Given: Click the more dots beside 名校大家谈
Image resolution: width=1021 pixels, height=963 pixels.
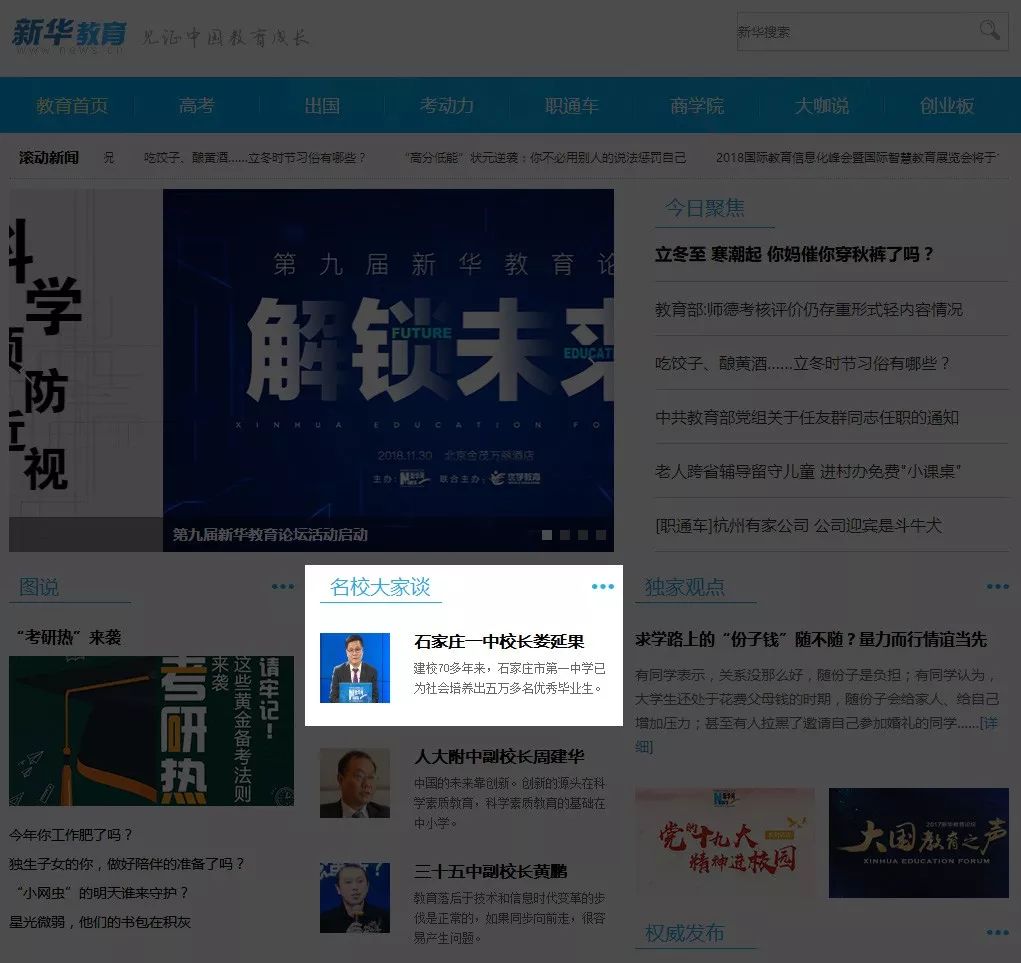Looking at the screenshot, I should click(x=603, y=587).
